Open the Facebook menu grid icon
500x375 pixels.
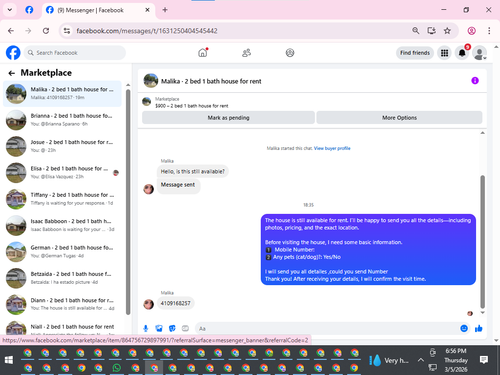[x=444, y=53]
